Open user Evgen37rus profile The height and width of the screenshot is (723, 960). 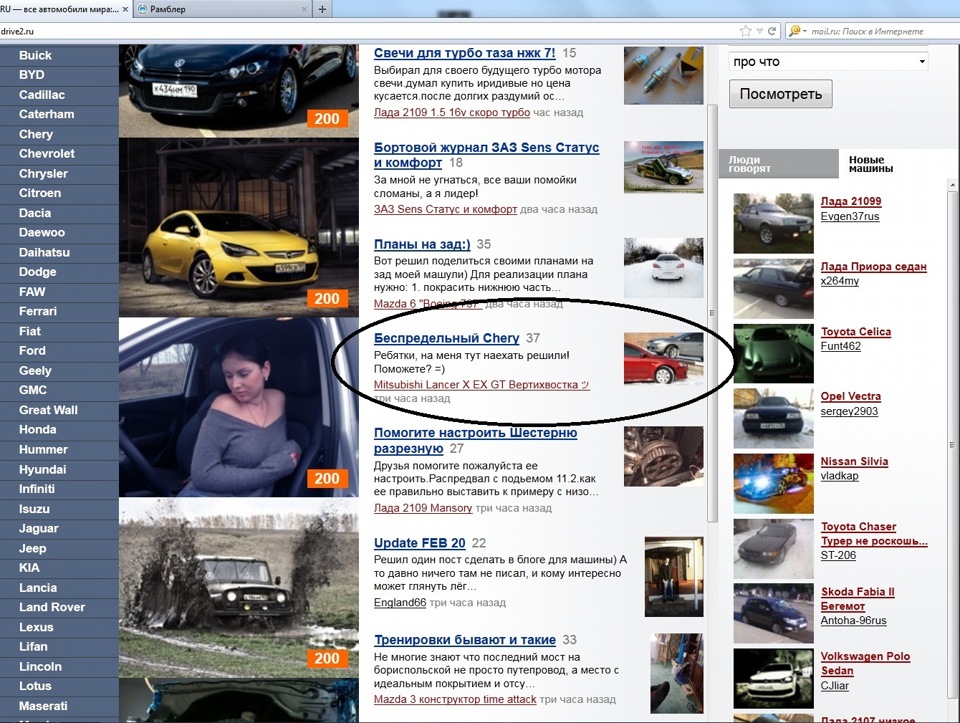coord(850,216)
